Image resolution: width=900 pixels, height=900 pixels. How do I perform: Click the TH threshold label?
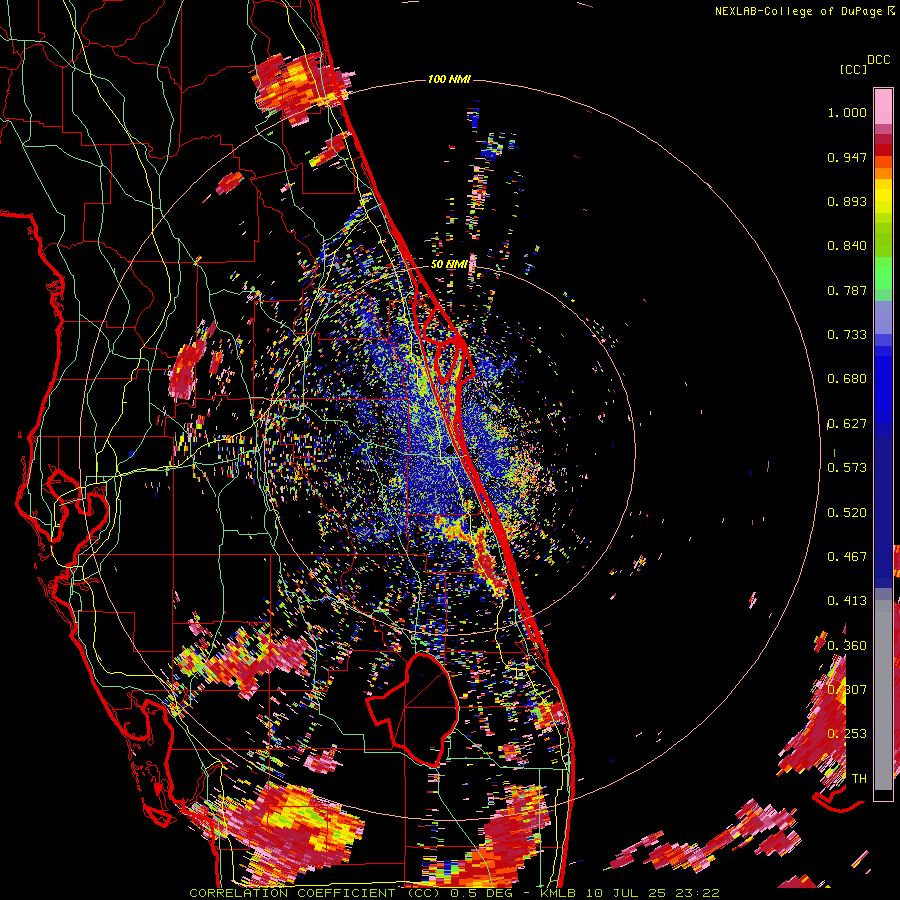coord(859,779)
